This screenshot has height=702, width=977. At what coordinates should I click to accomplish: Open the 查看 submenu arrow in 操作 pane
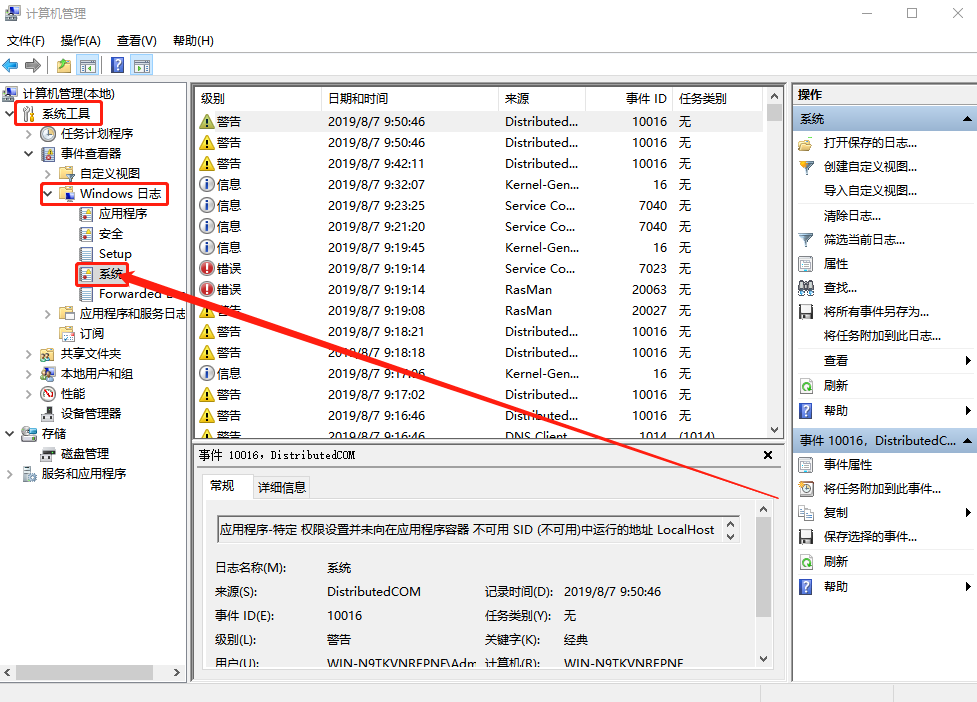pyautogui.click(x=968, y=360)
